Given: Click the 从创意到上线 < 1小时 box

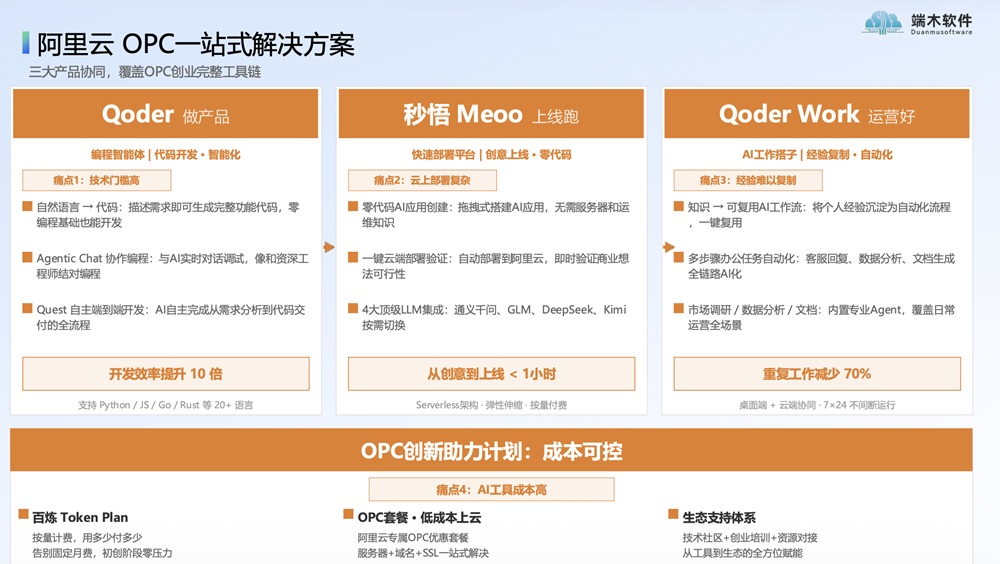Looking at the screenshot, I should (x=492, y=374).
